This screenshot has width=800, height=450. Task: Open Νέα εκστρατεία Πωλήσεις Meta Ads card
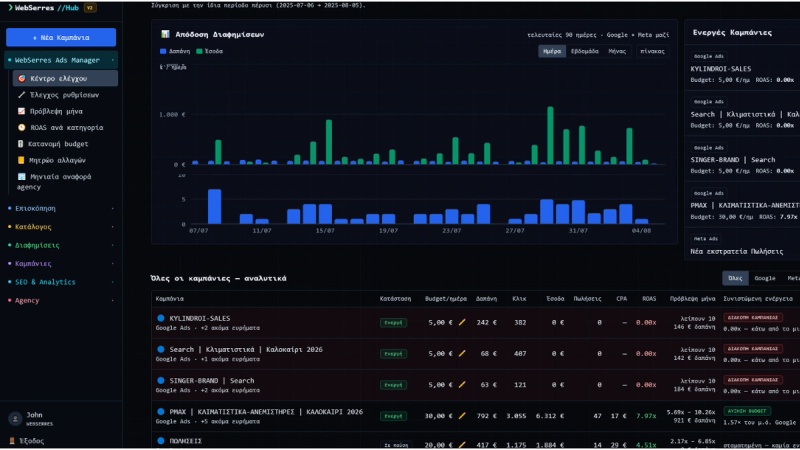tap(742, 246)
